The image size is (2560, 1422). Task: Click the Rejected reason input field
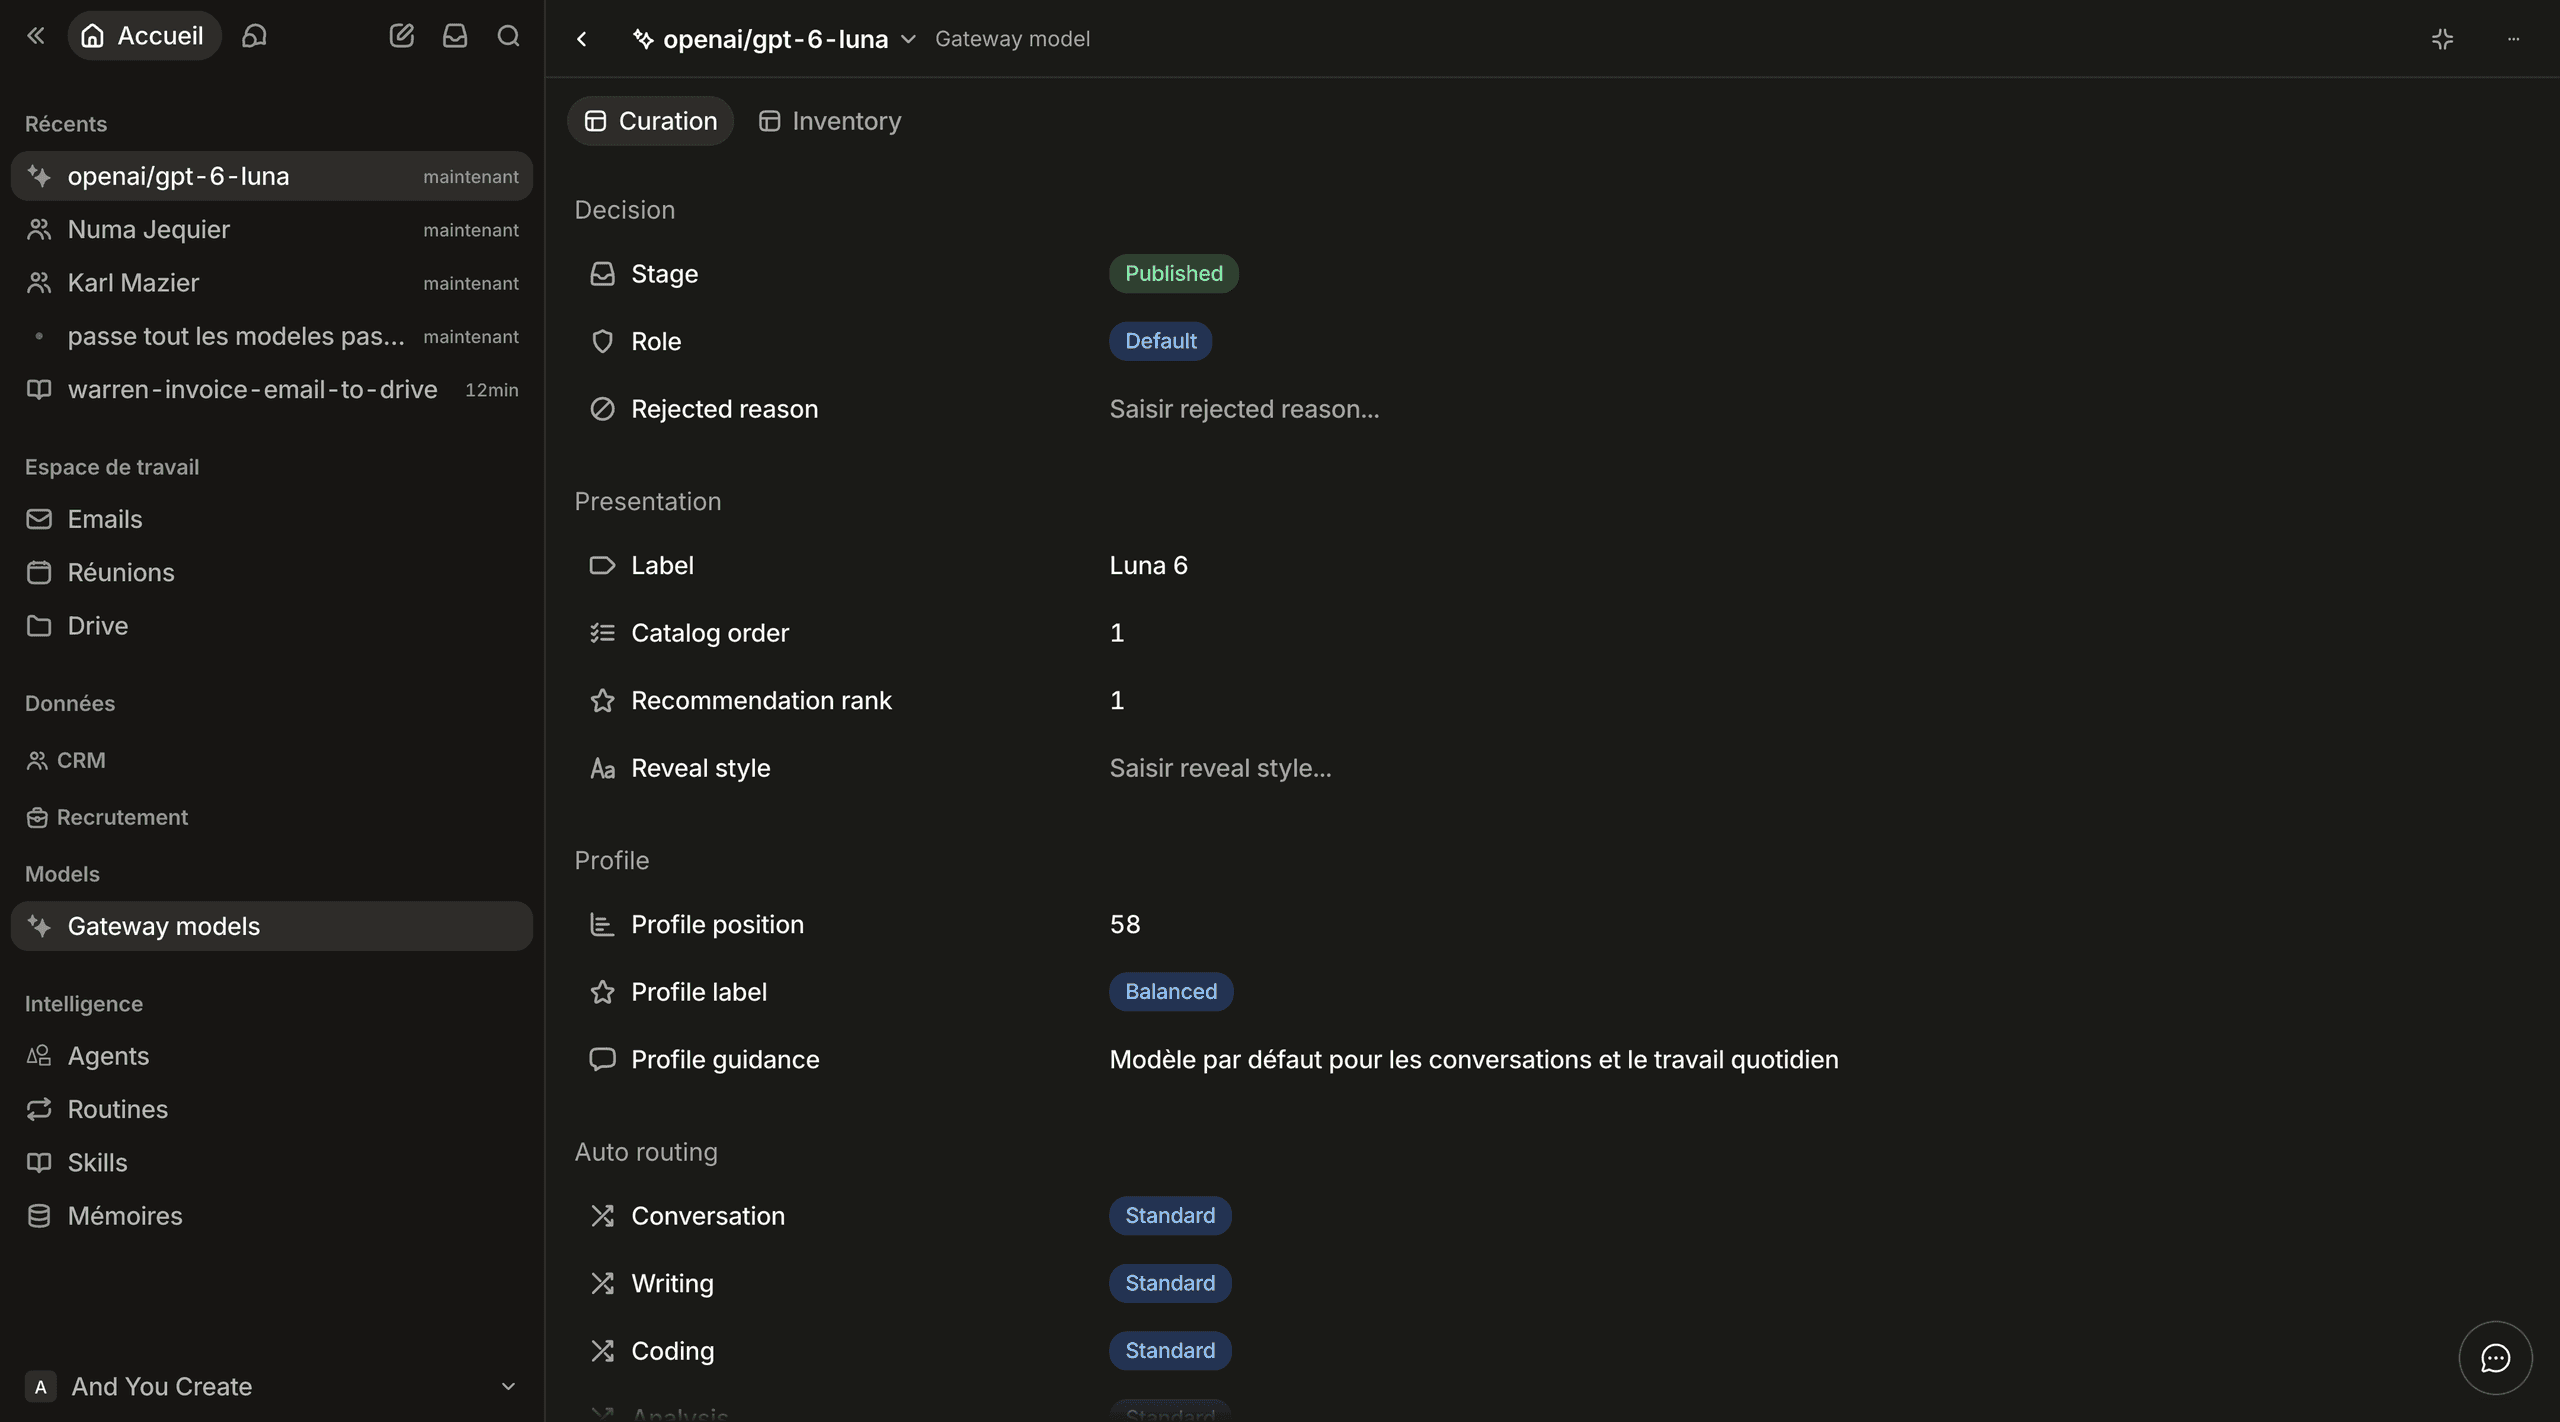(x=1244, y=409)
